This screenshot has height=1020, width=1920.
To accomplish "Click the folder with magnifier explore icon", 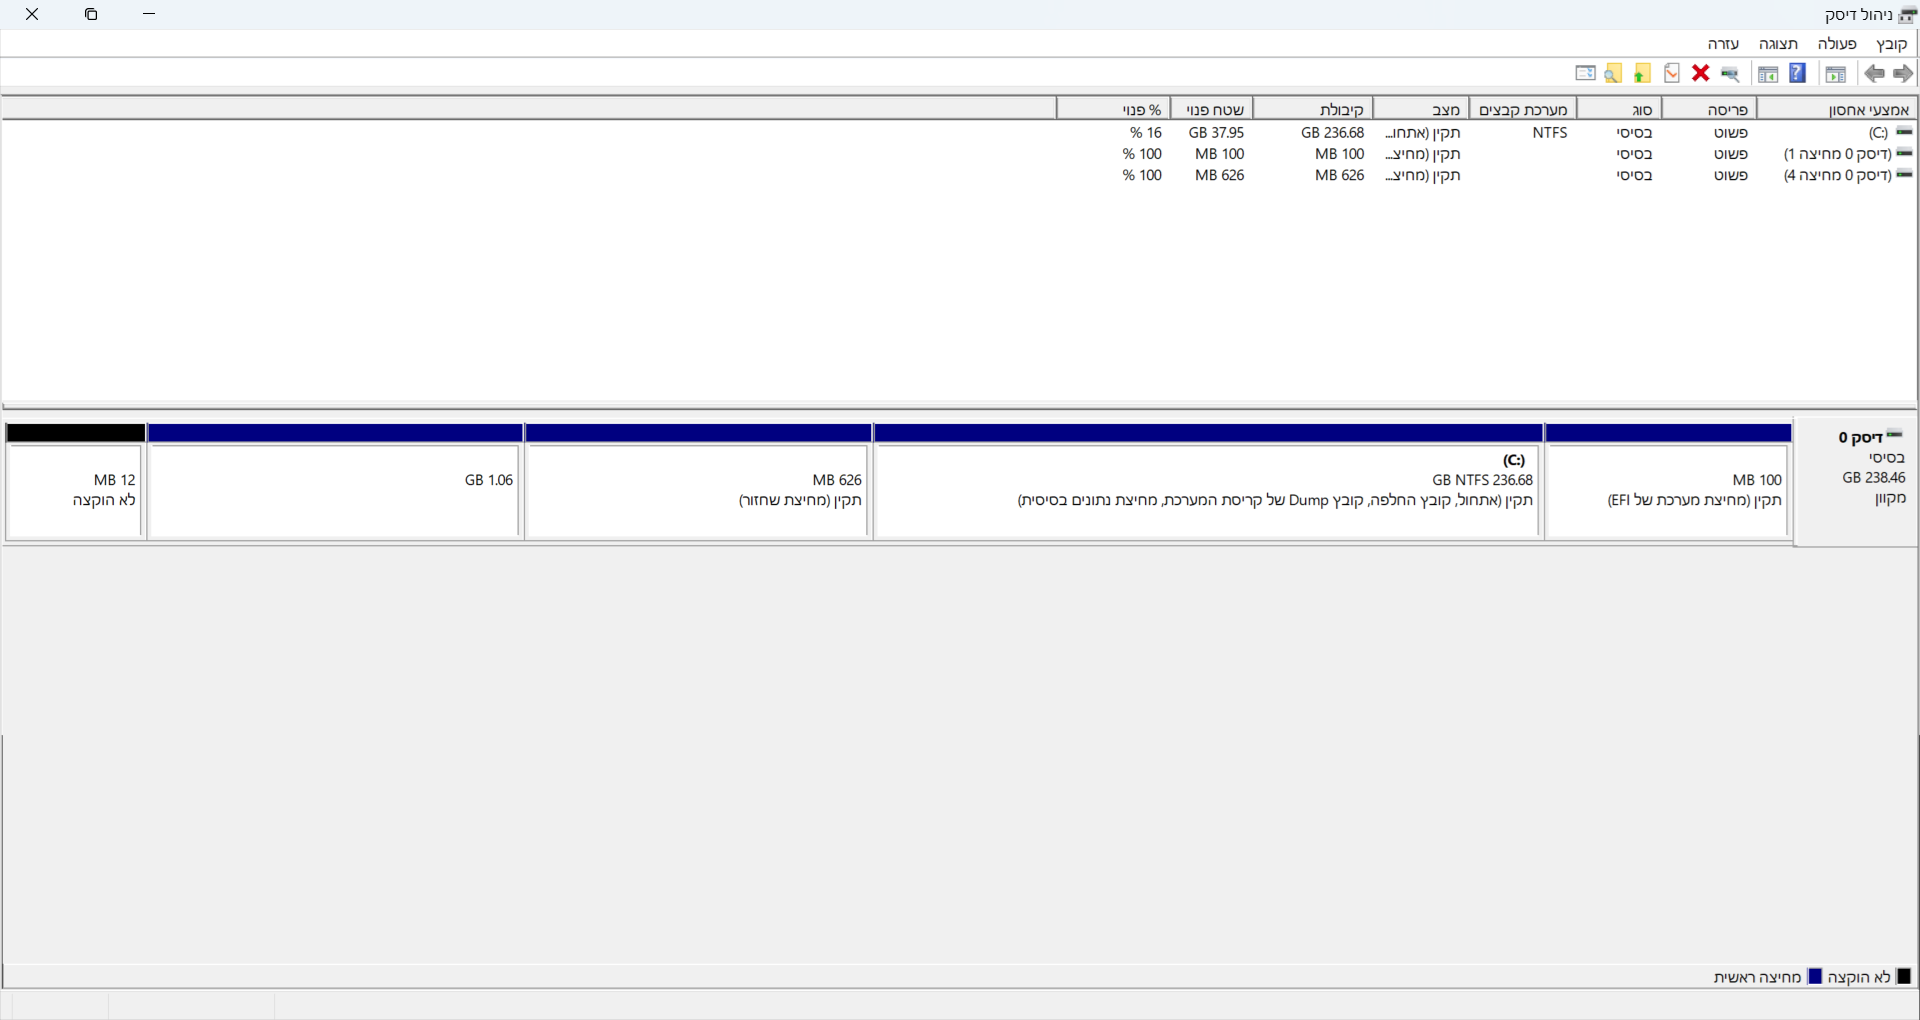I will pyautogui.click(x=1613, y=73).
